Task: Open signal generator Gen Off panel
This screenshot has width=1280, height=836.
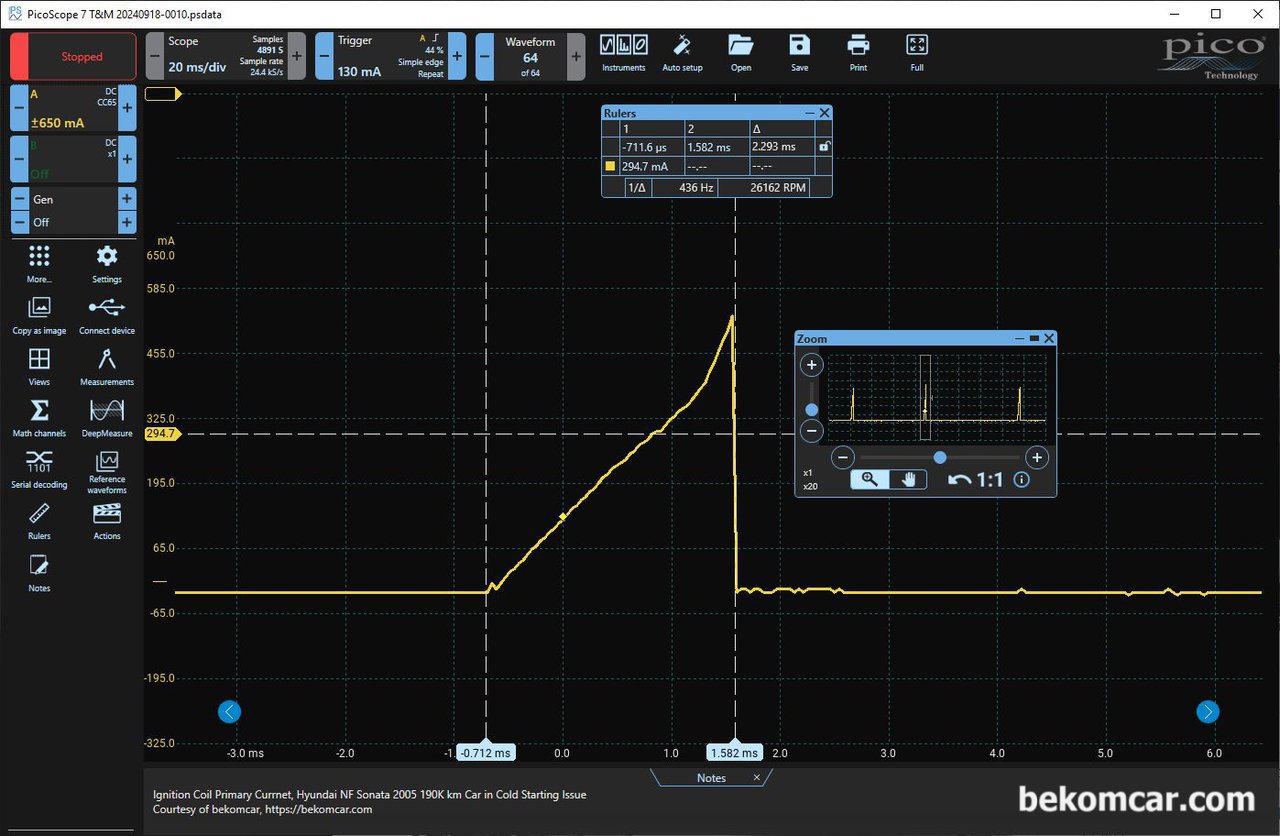Action: pyautogui.click(x=73, y=210)
